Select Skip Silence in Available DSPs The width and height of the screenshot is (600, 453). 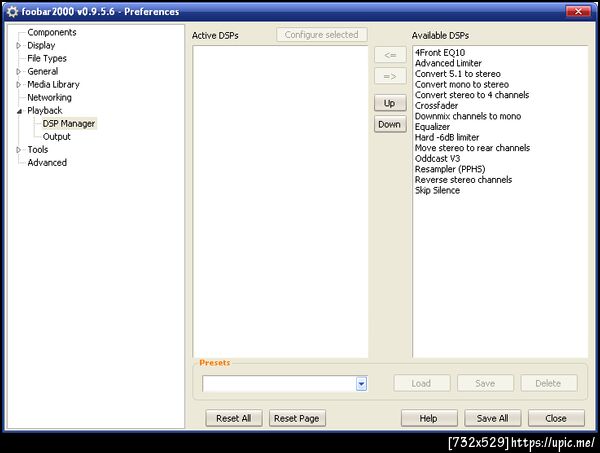[x=437, y=190]
